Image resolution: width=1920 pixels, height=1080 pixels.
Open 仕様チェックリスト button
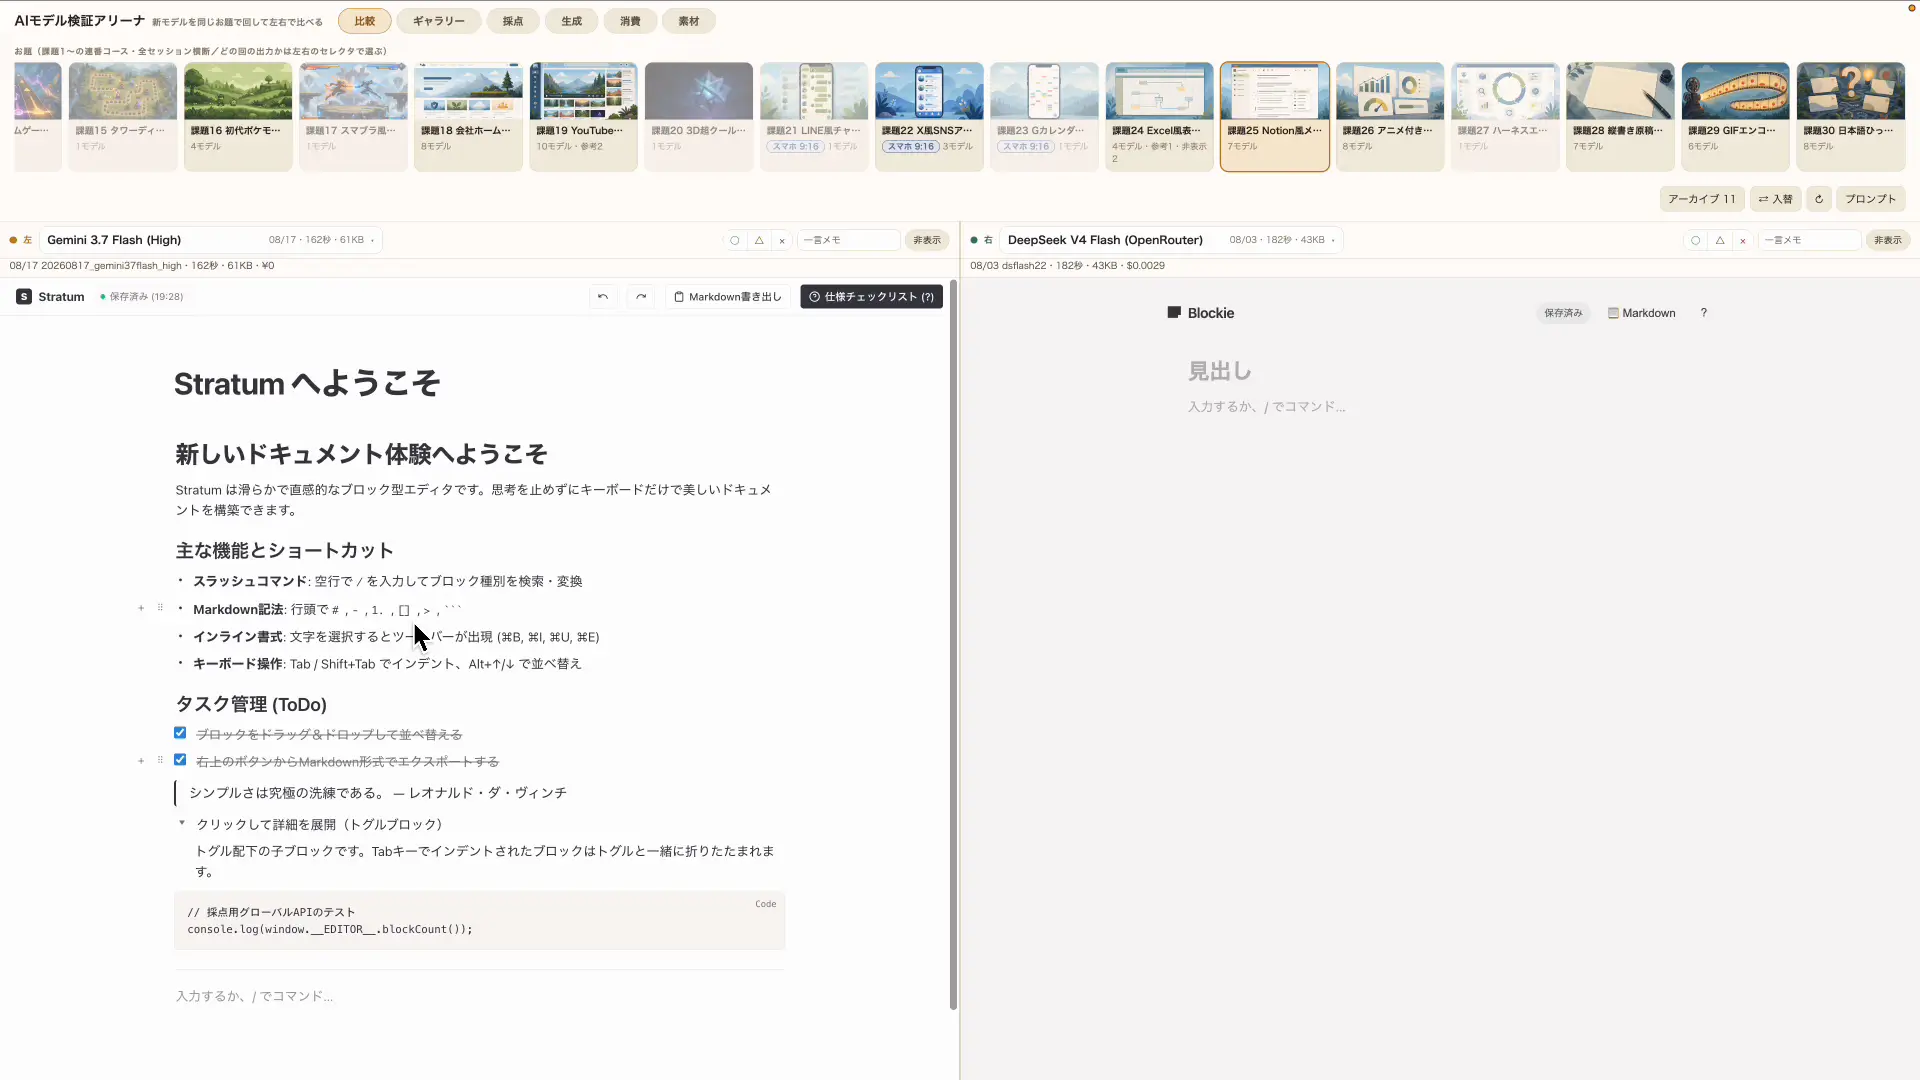click(x=871, y=297)
